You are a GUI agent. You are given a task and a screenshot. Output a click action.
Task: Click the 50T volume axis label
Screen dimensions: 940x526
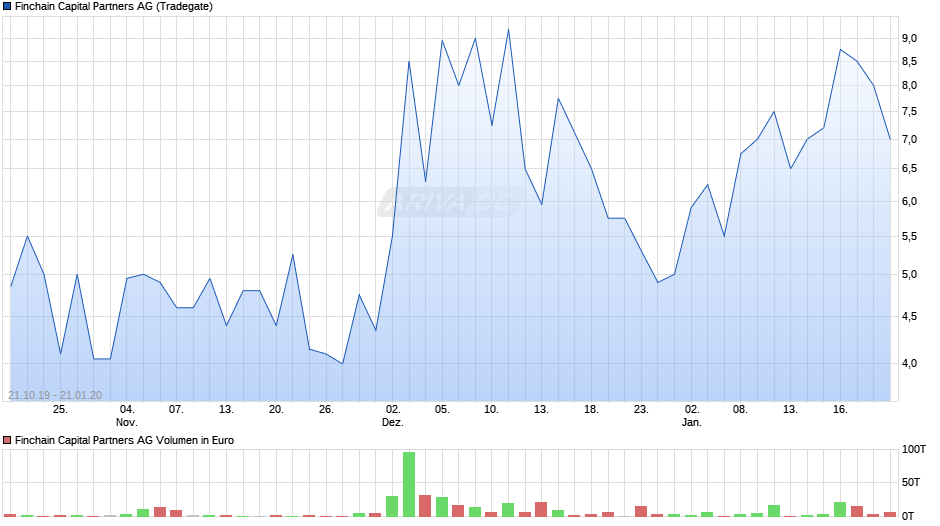pyautogui.click(x=911, y=482)
